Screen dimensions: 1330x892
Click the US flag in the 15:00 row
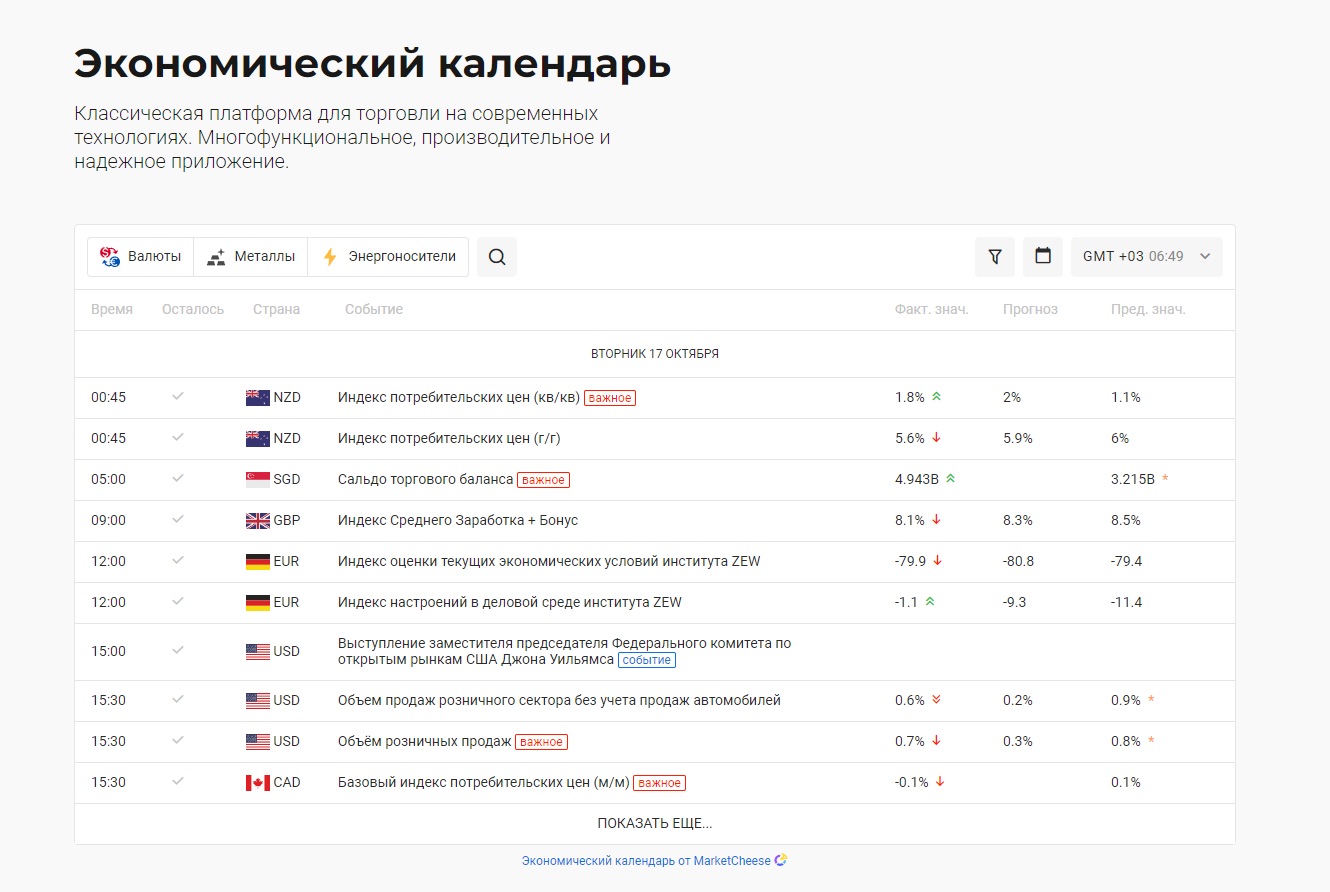(257, 652)
